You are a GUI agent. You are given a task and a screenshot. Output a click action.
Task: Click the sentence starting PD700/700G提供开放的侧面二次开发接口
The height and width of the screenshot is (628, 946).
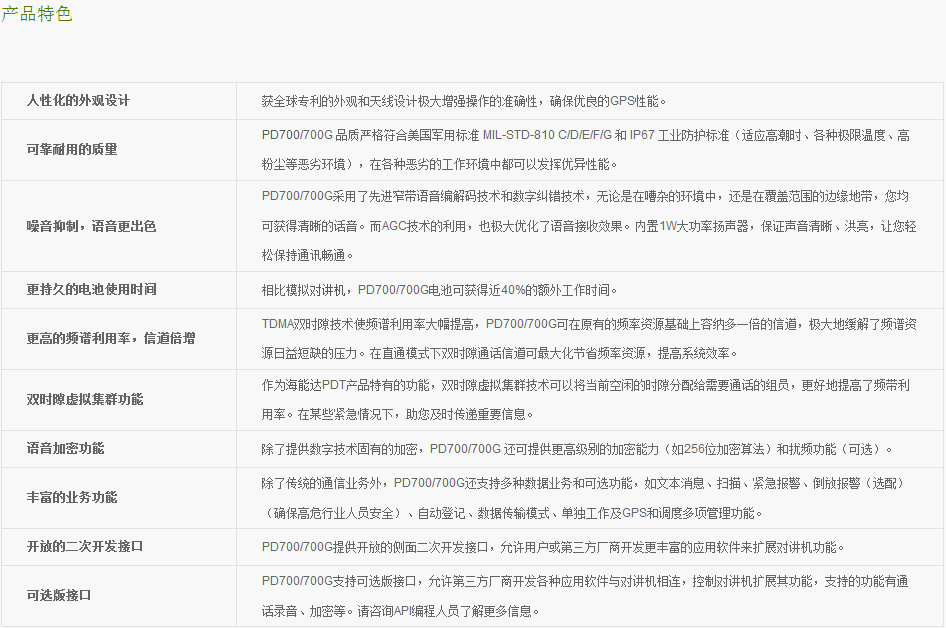coord(553,547)
